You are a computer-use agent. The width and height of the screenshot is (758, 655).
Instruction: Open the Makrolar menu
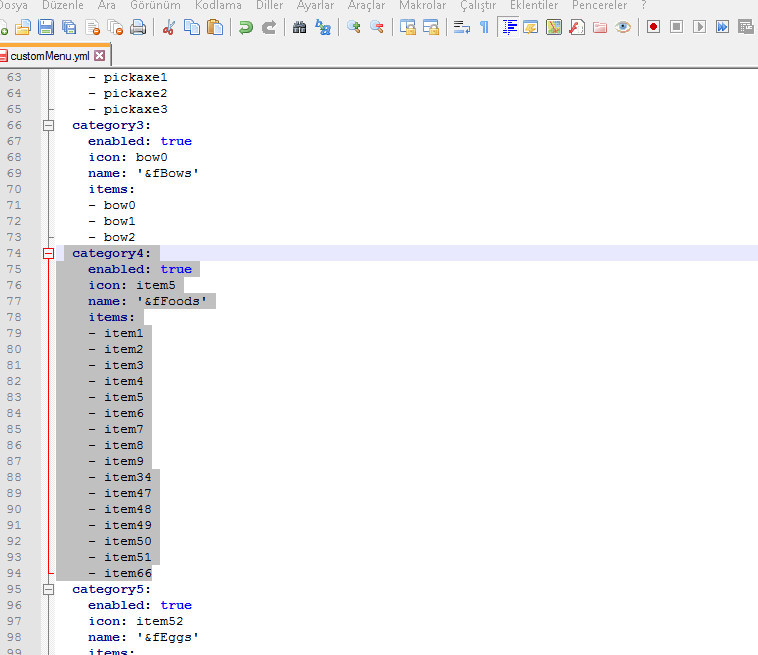423,5
